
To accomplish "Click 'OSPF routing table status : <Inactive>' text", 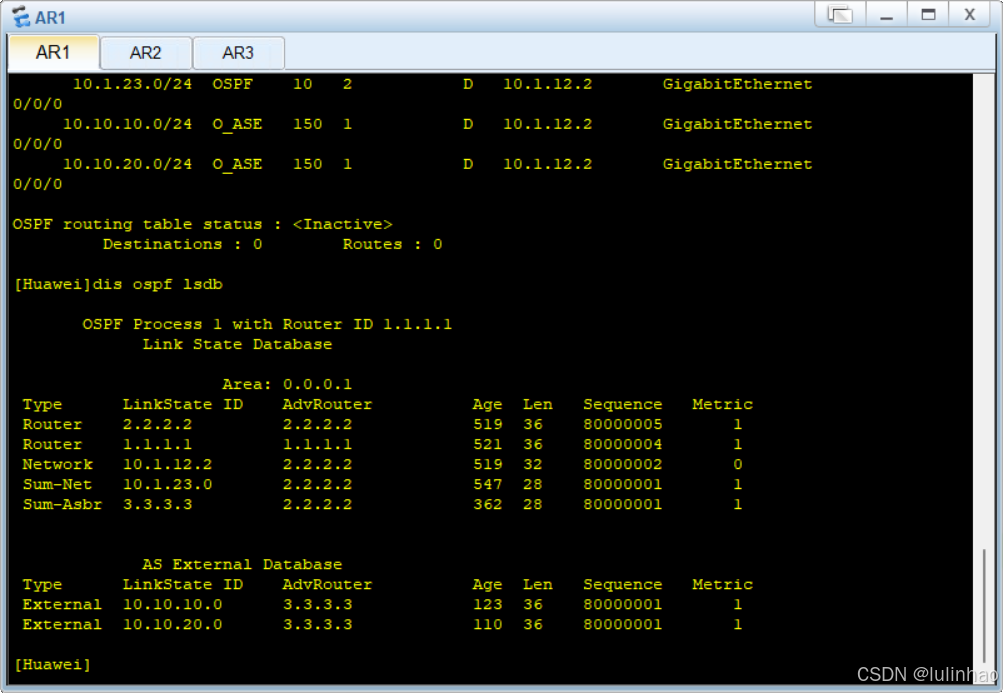I will pyautogui.click(x=202, y=224).
